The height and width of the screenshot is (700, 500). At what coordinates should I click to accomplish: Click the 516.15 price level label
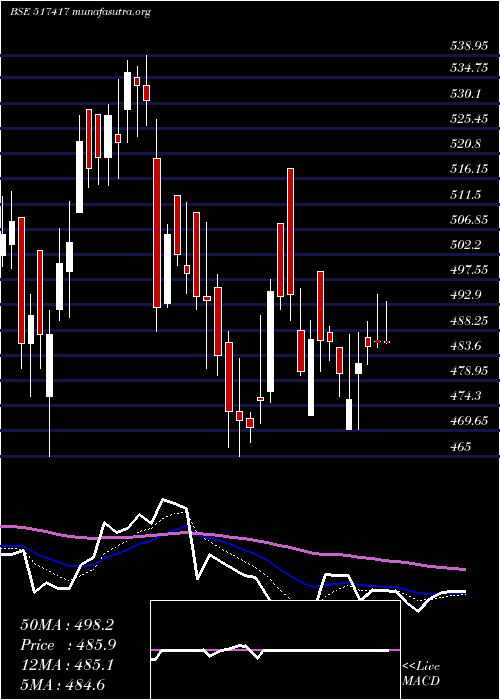[x=469, y=169]
